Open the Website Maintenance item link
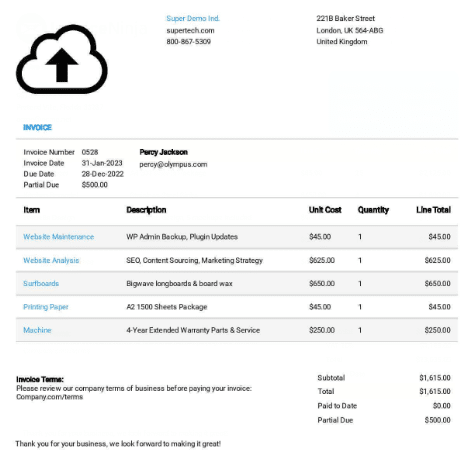This screenshot has height=470, width=469. tap(59, 237)
